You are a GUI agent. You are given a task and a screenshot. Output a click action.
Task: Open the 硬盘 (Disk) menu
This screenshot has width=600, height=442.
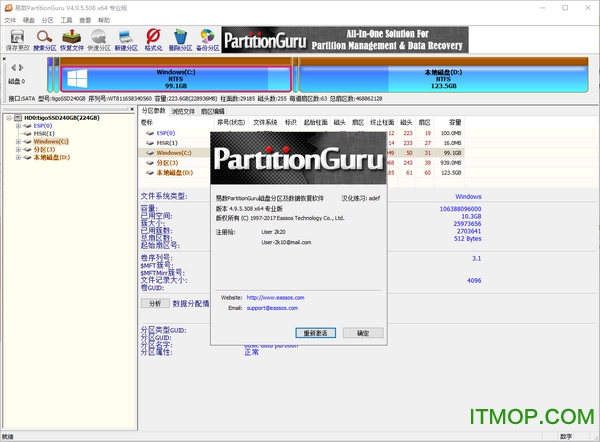[29, 20]
